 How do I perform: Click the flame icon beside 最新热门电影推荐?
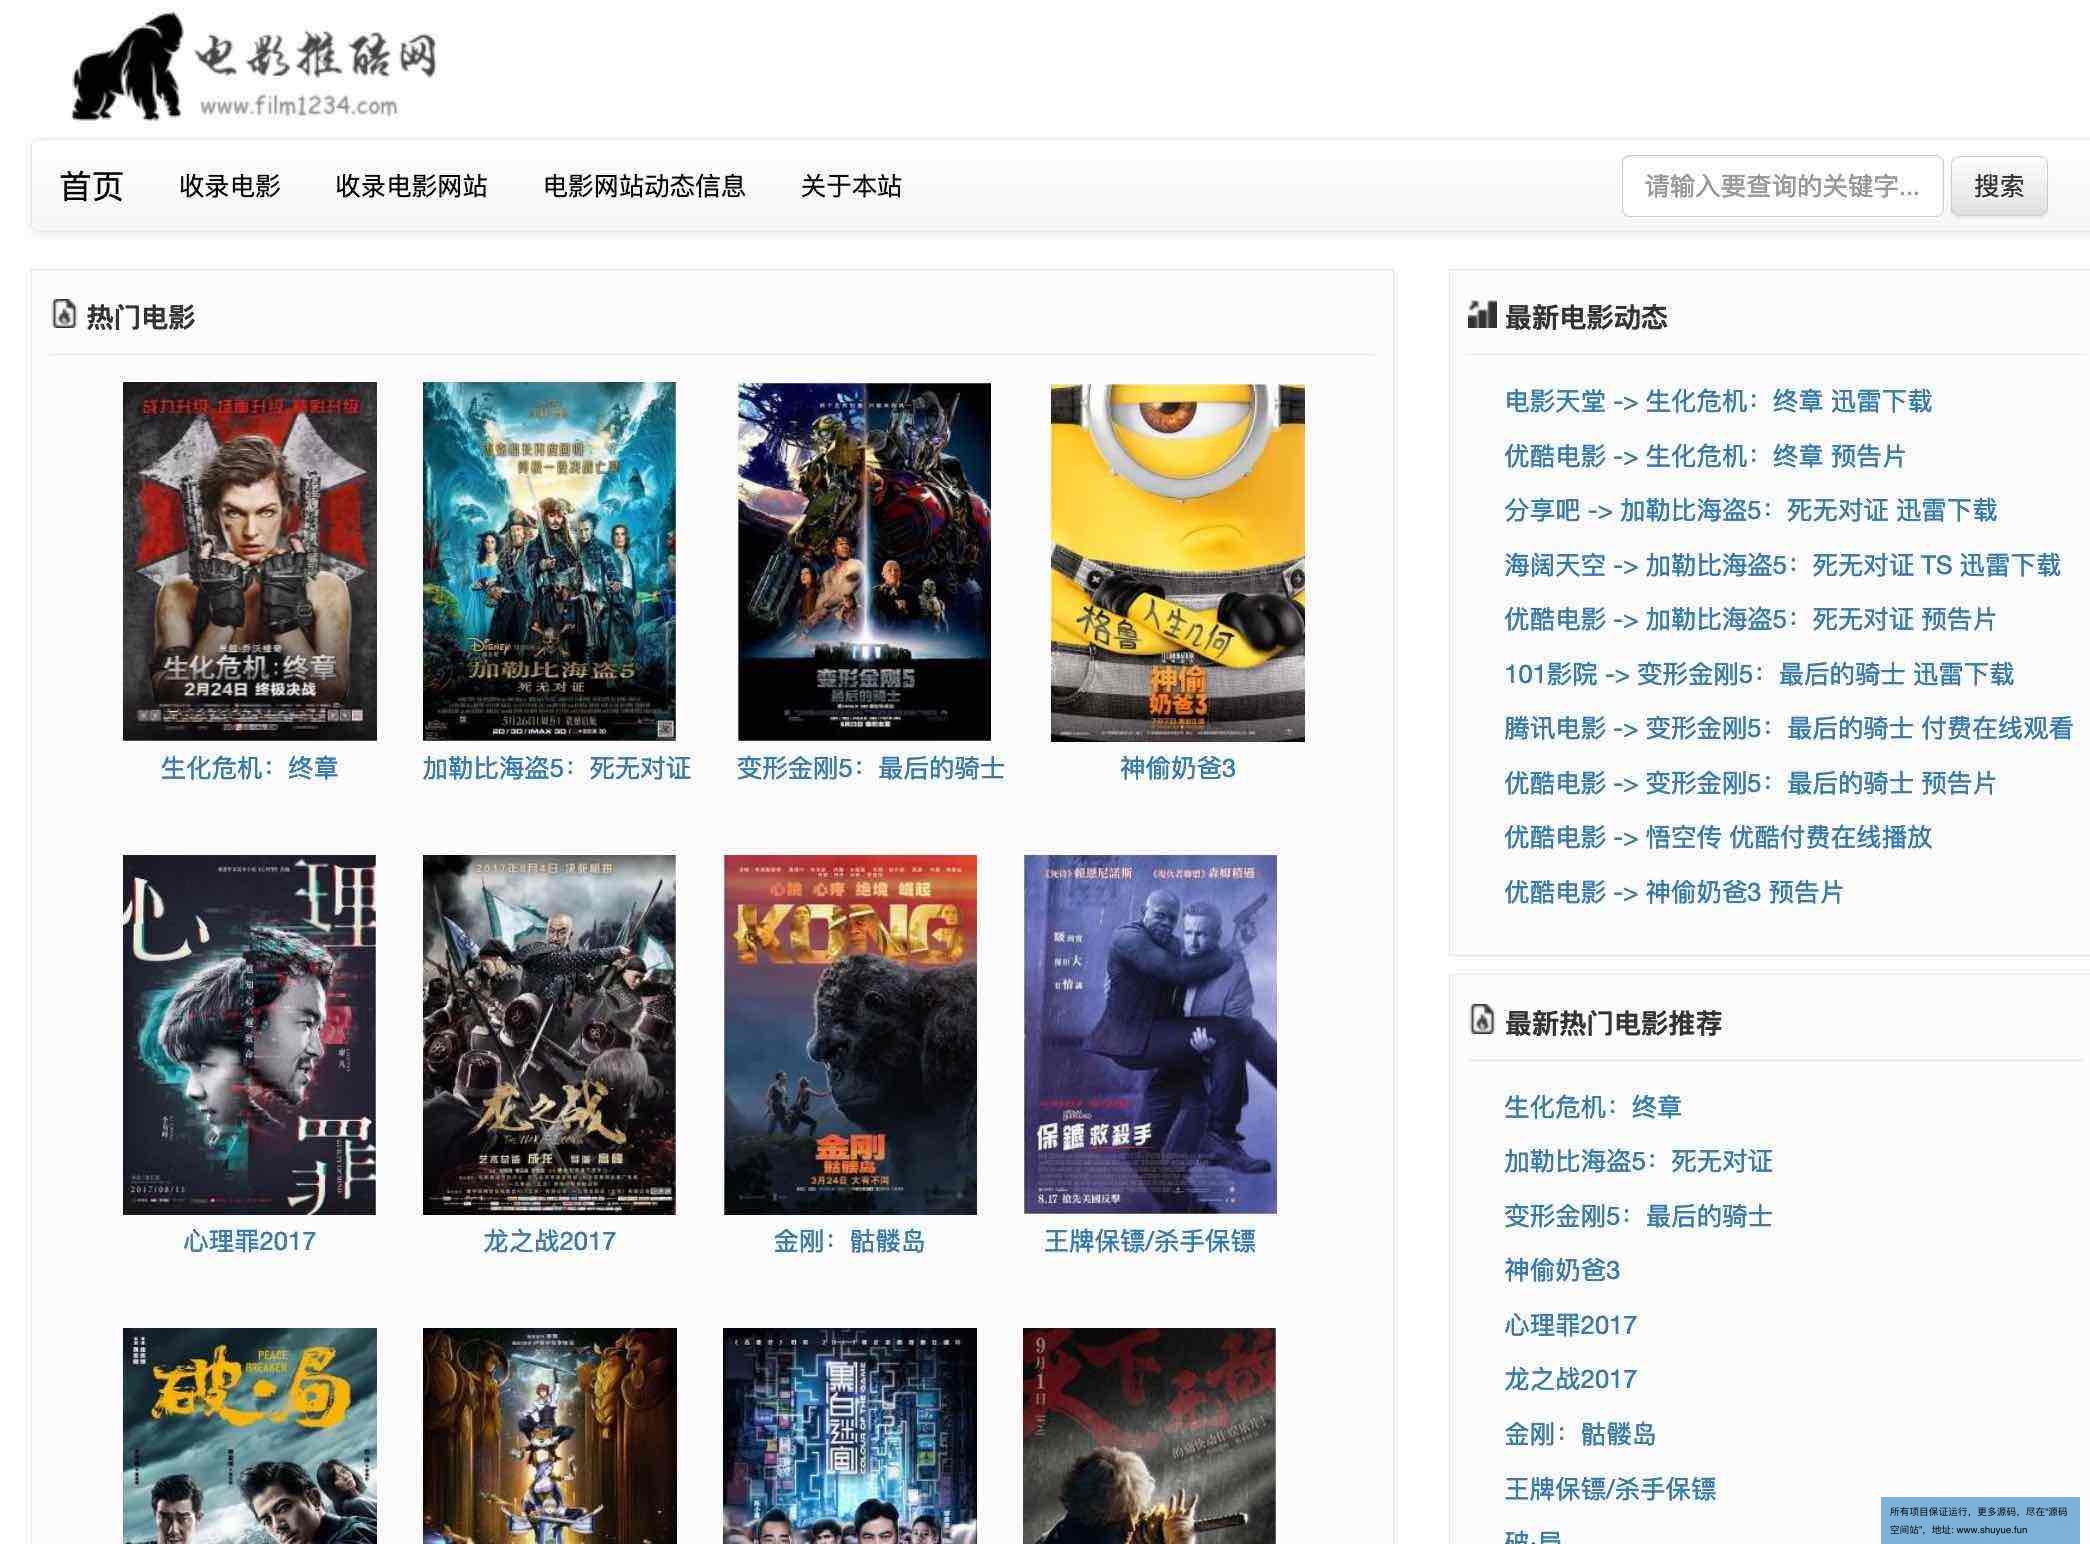(1481, 1020)
